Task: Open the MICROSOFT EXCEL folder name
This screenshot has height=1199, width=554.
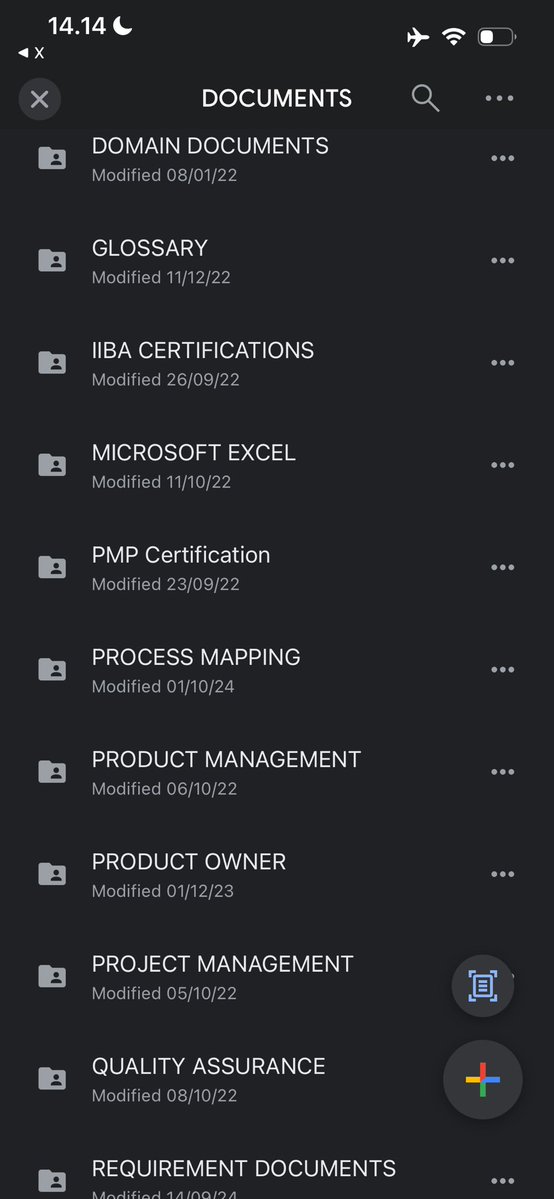Action: tap(194, 453)
